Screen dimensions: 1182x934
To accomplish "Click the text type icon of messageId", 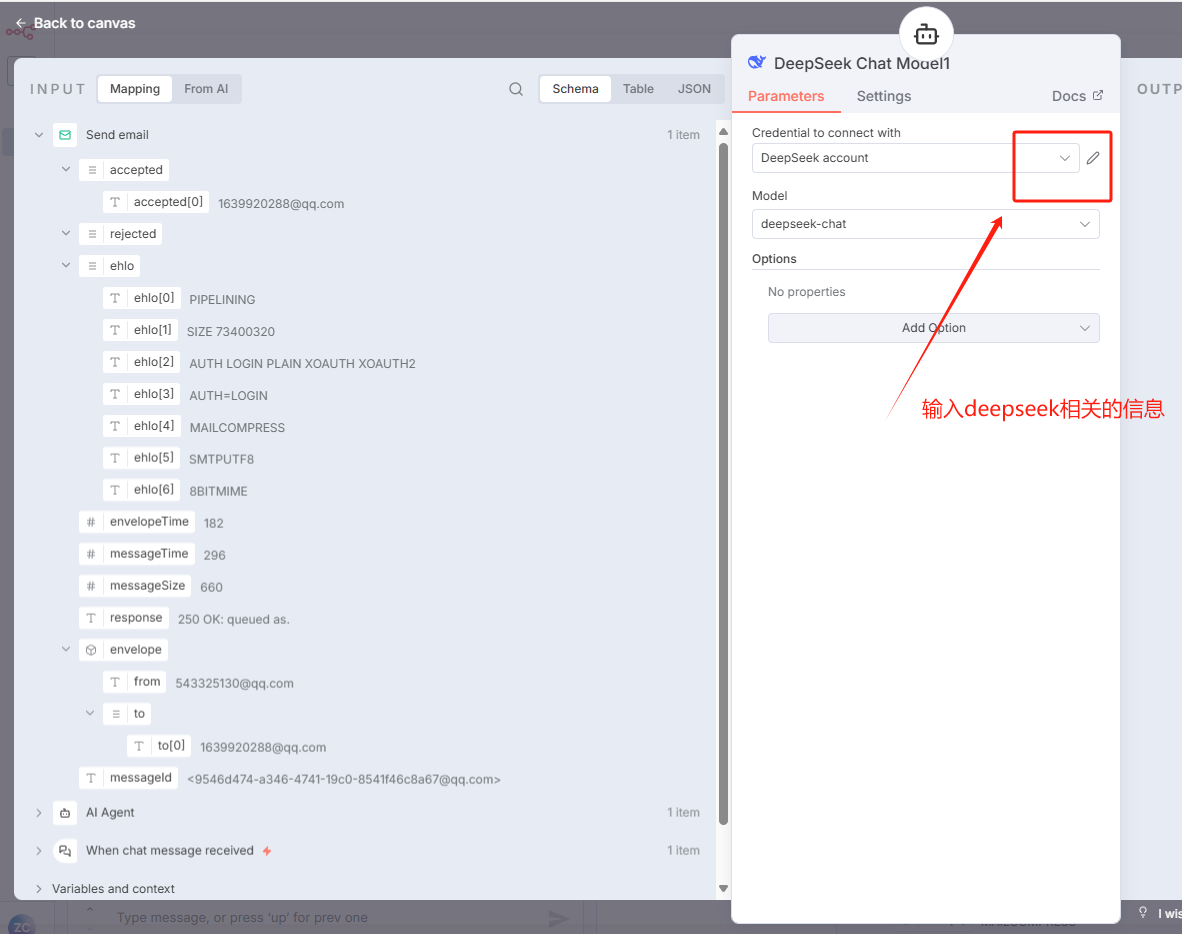I will click(90, 777).
